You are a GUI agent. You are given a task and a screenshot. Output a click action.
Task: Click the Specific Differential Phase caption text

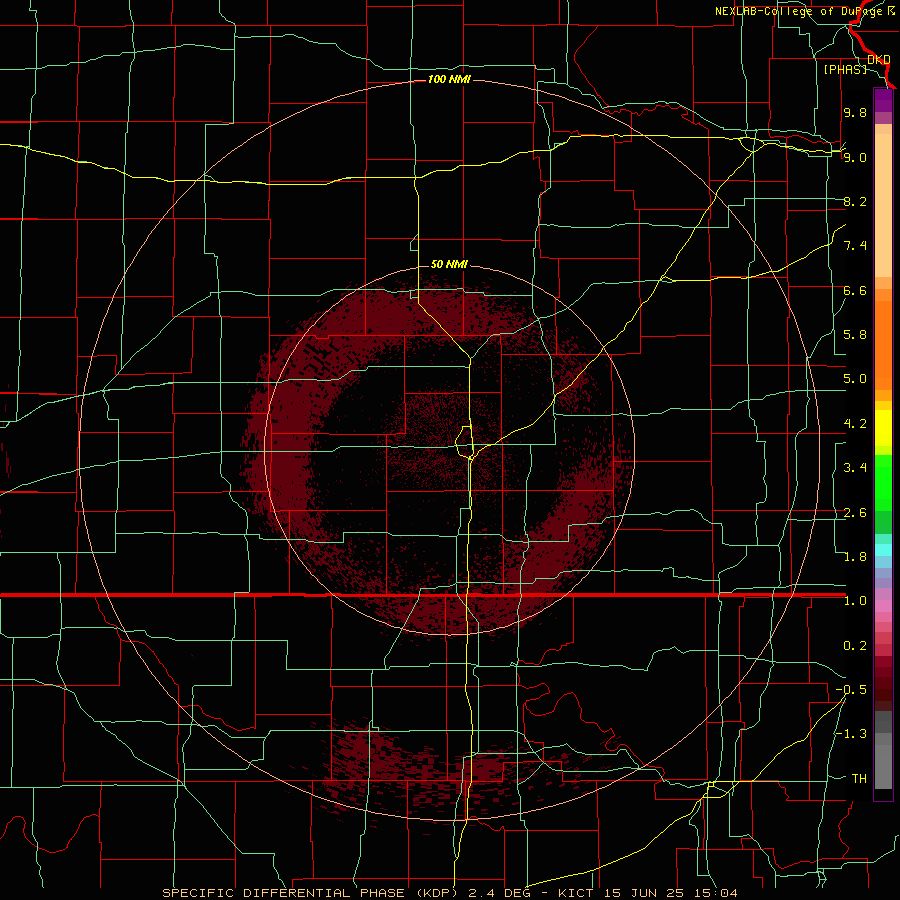click(x=449, y=893)
